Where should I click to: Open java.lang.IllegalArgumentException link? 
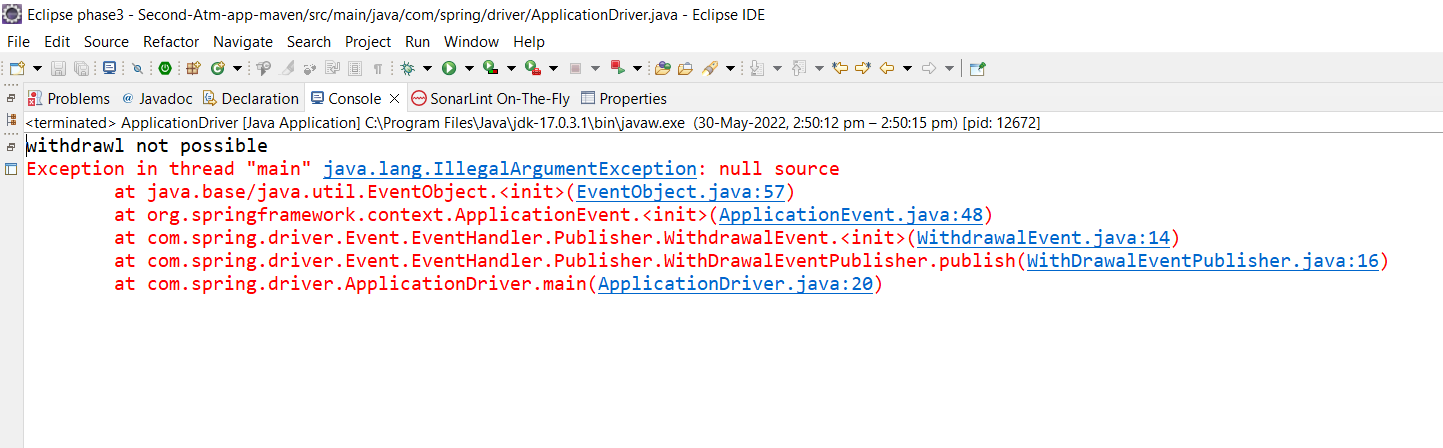coord(510,168)
